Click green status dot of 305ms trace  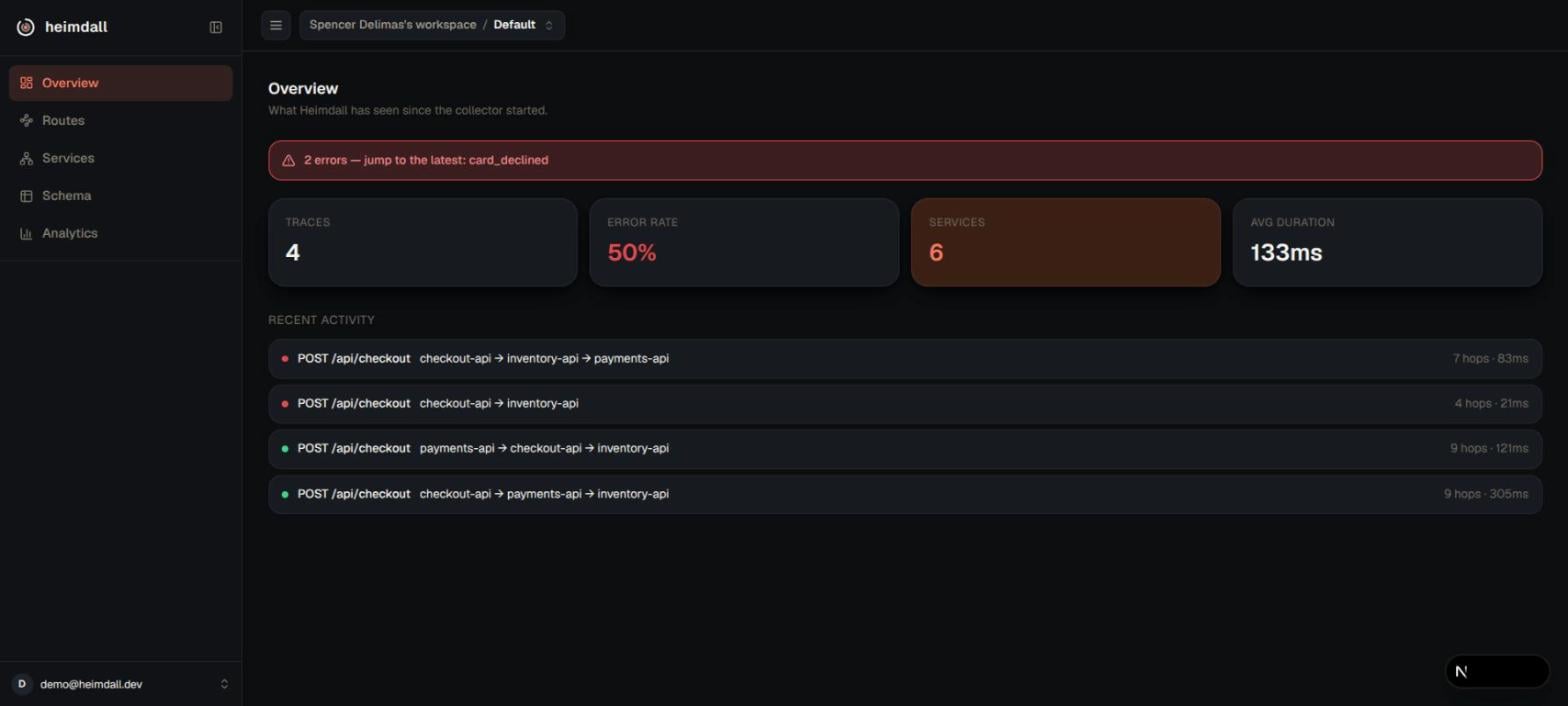[x=285, y=494]
